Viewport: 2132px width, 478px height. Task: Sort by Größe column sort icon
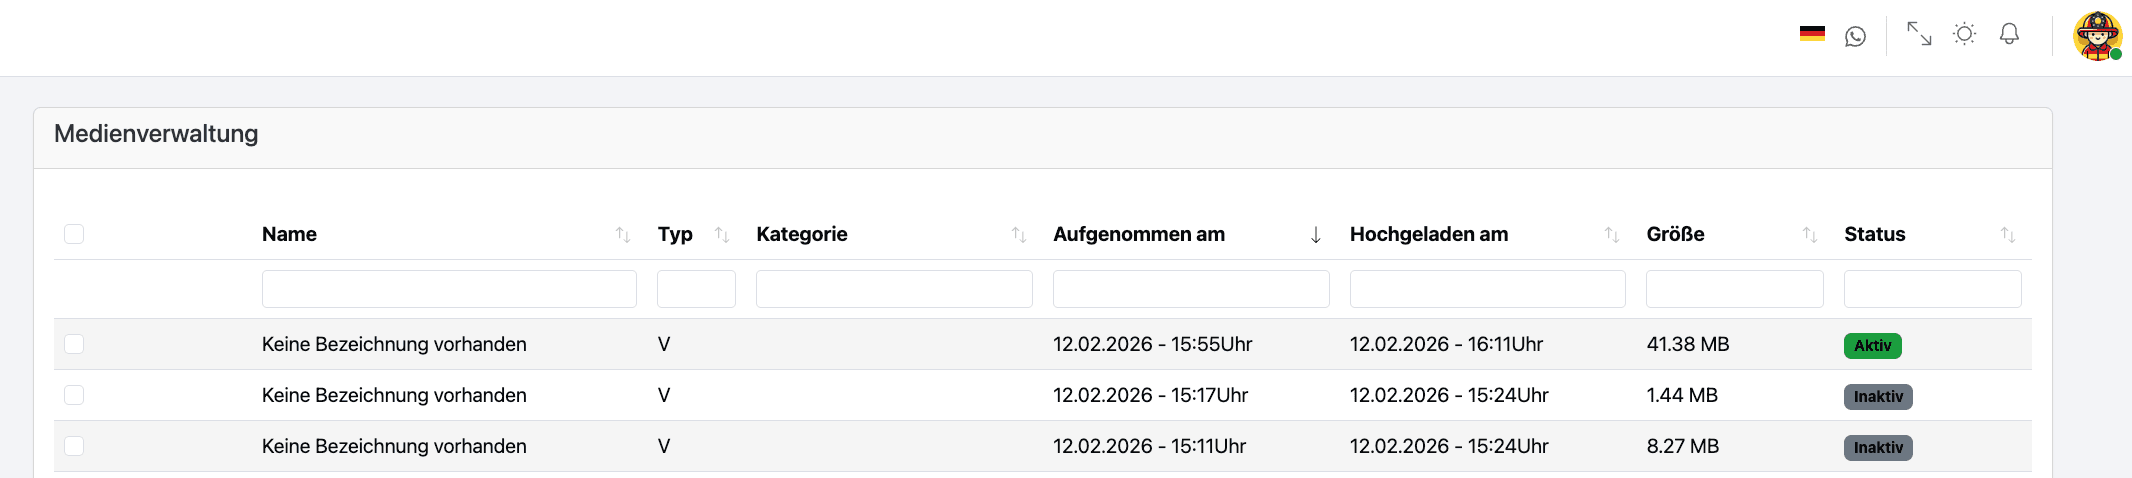click(x=1809, y=235)
